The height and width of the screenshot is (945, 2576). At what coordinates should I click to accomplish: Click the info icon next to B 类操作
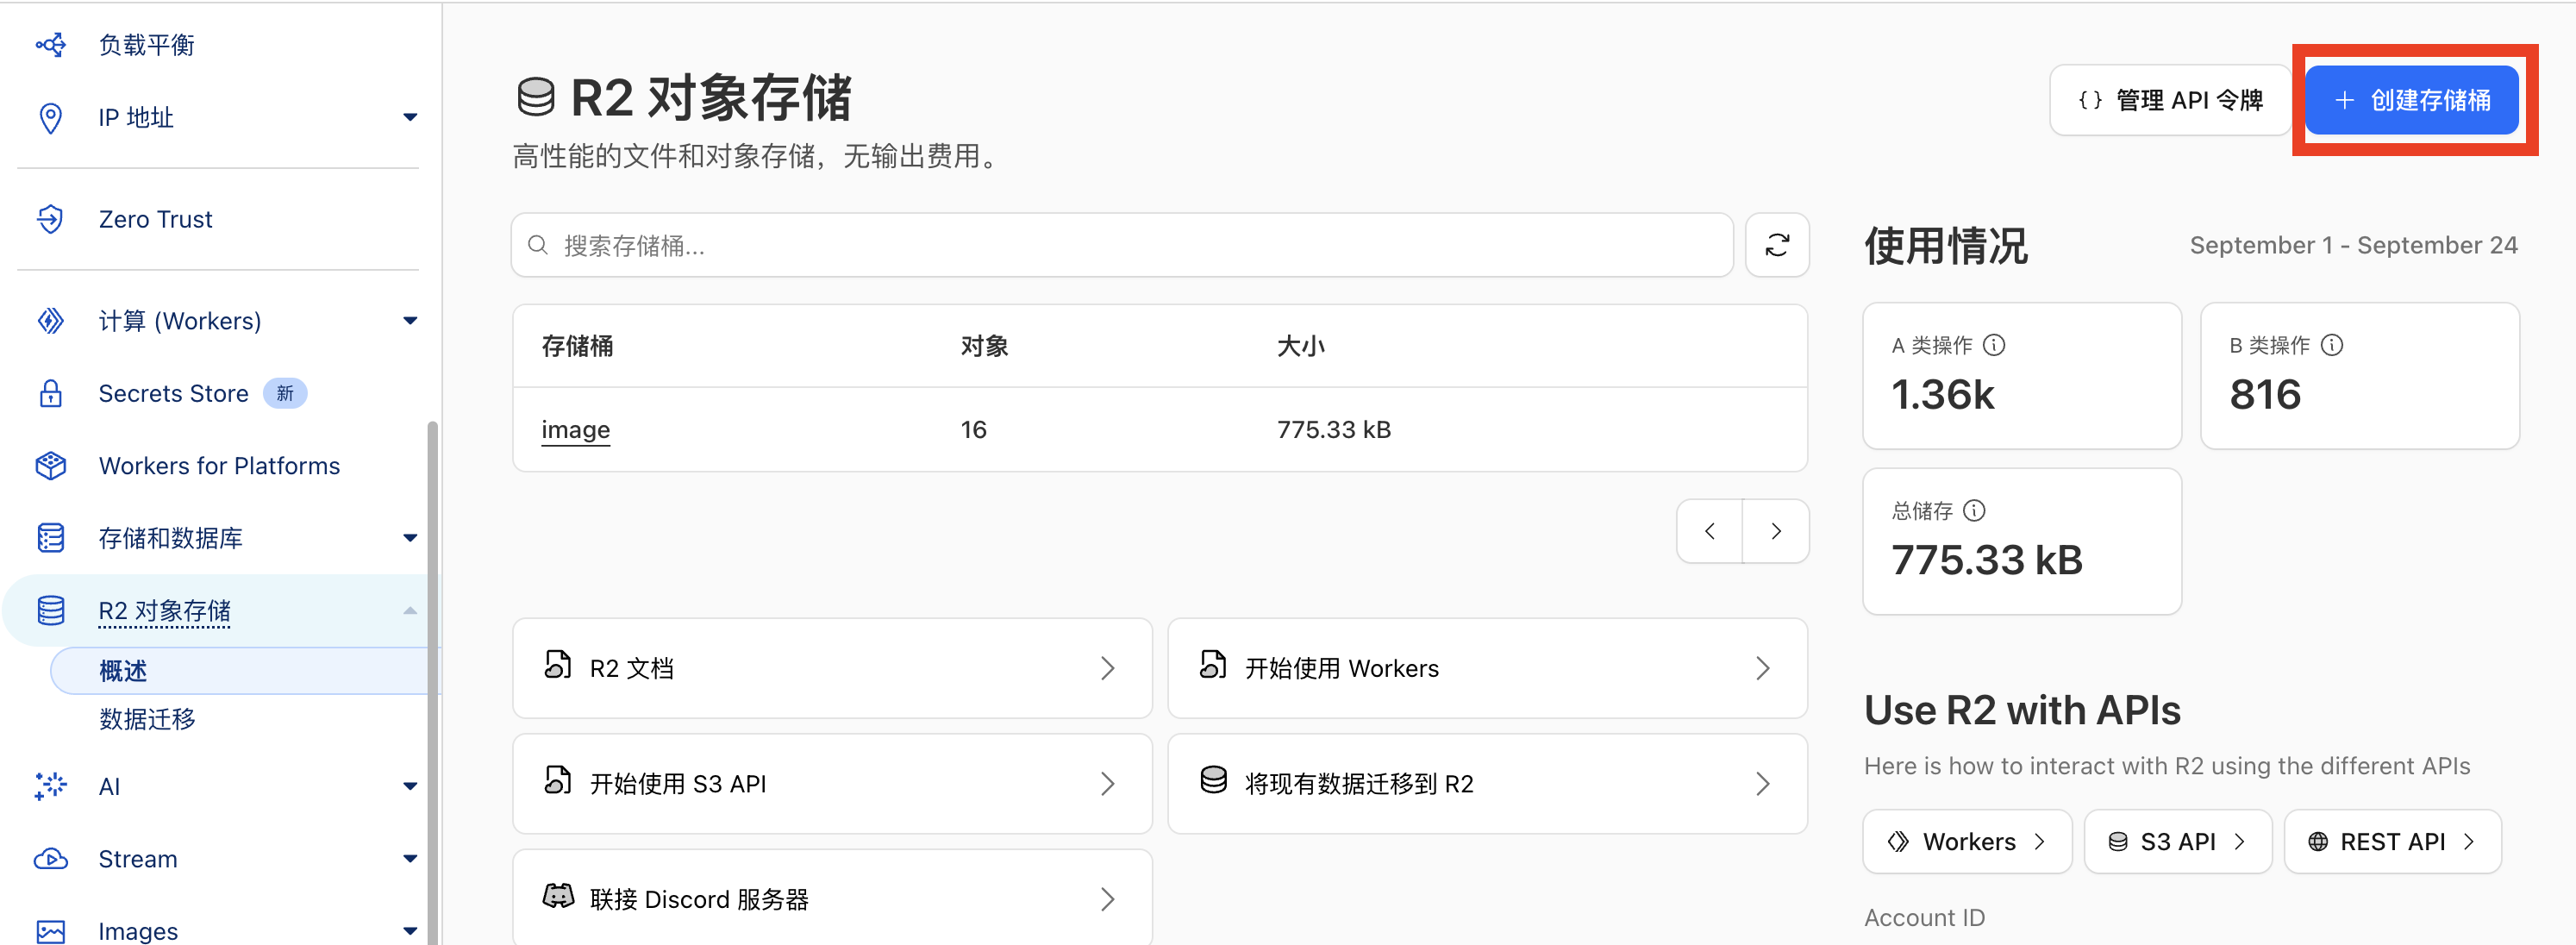2332,345
